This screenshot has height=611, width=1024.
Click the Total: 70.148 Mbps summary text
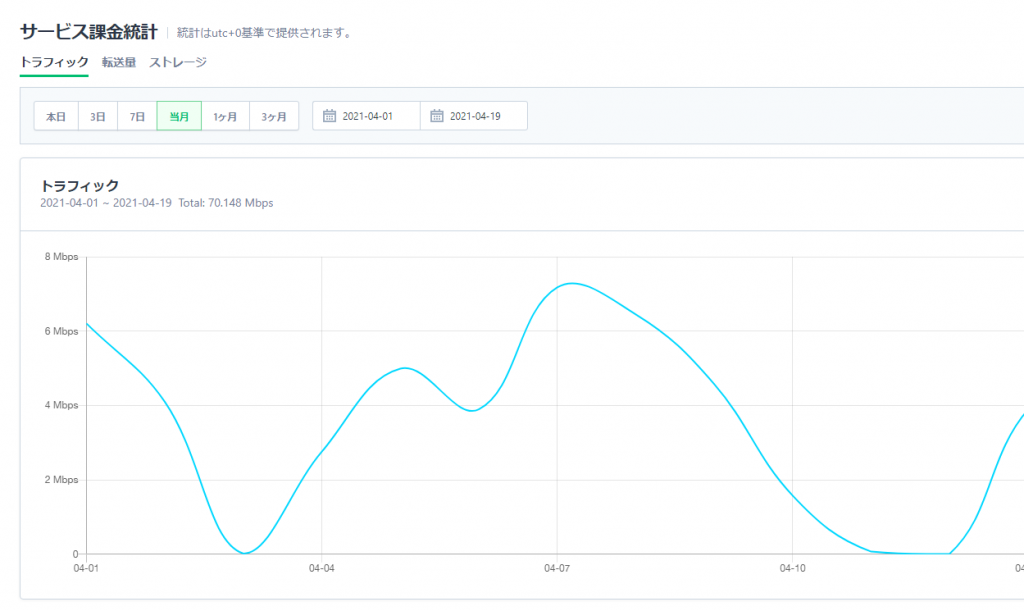pyautogui.click(x=225, y=203)
